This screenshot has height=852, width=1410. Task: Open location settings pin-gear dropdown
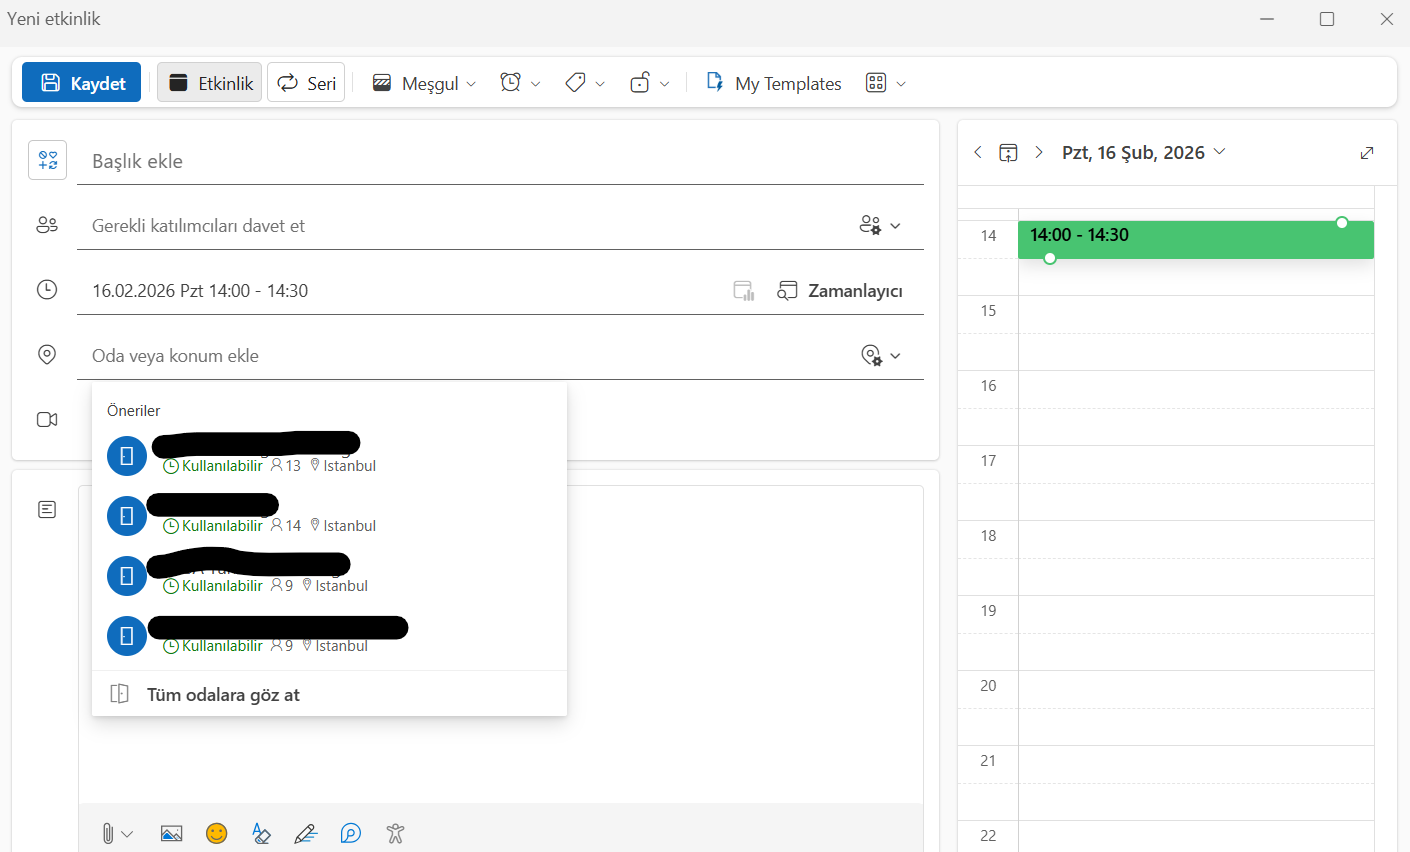click(x=881, y=356)
